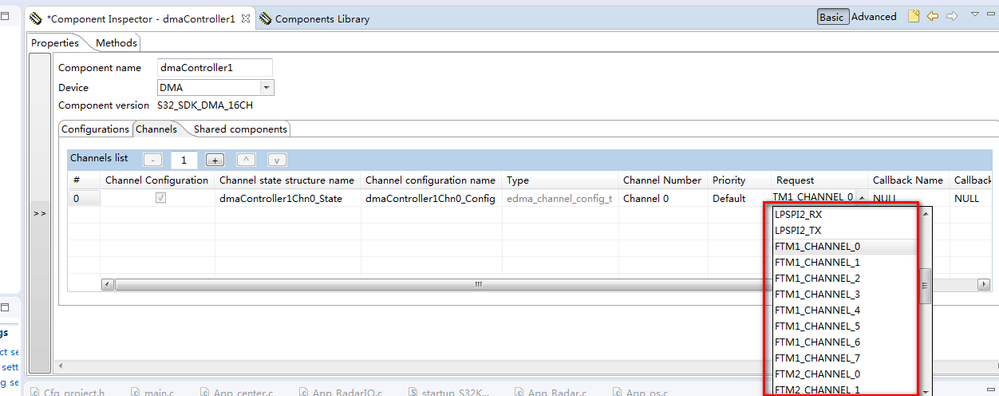Screen dimensions: 999x396
Task: Click the row number 0 cell
Action: 84,199
